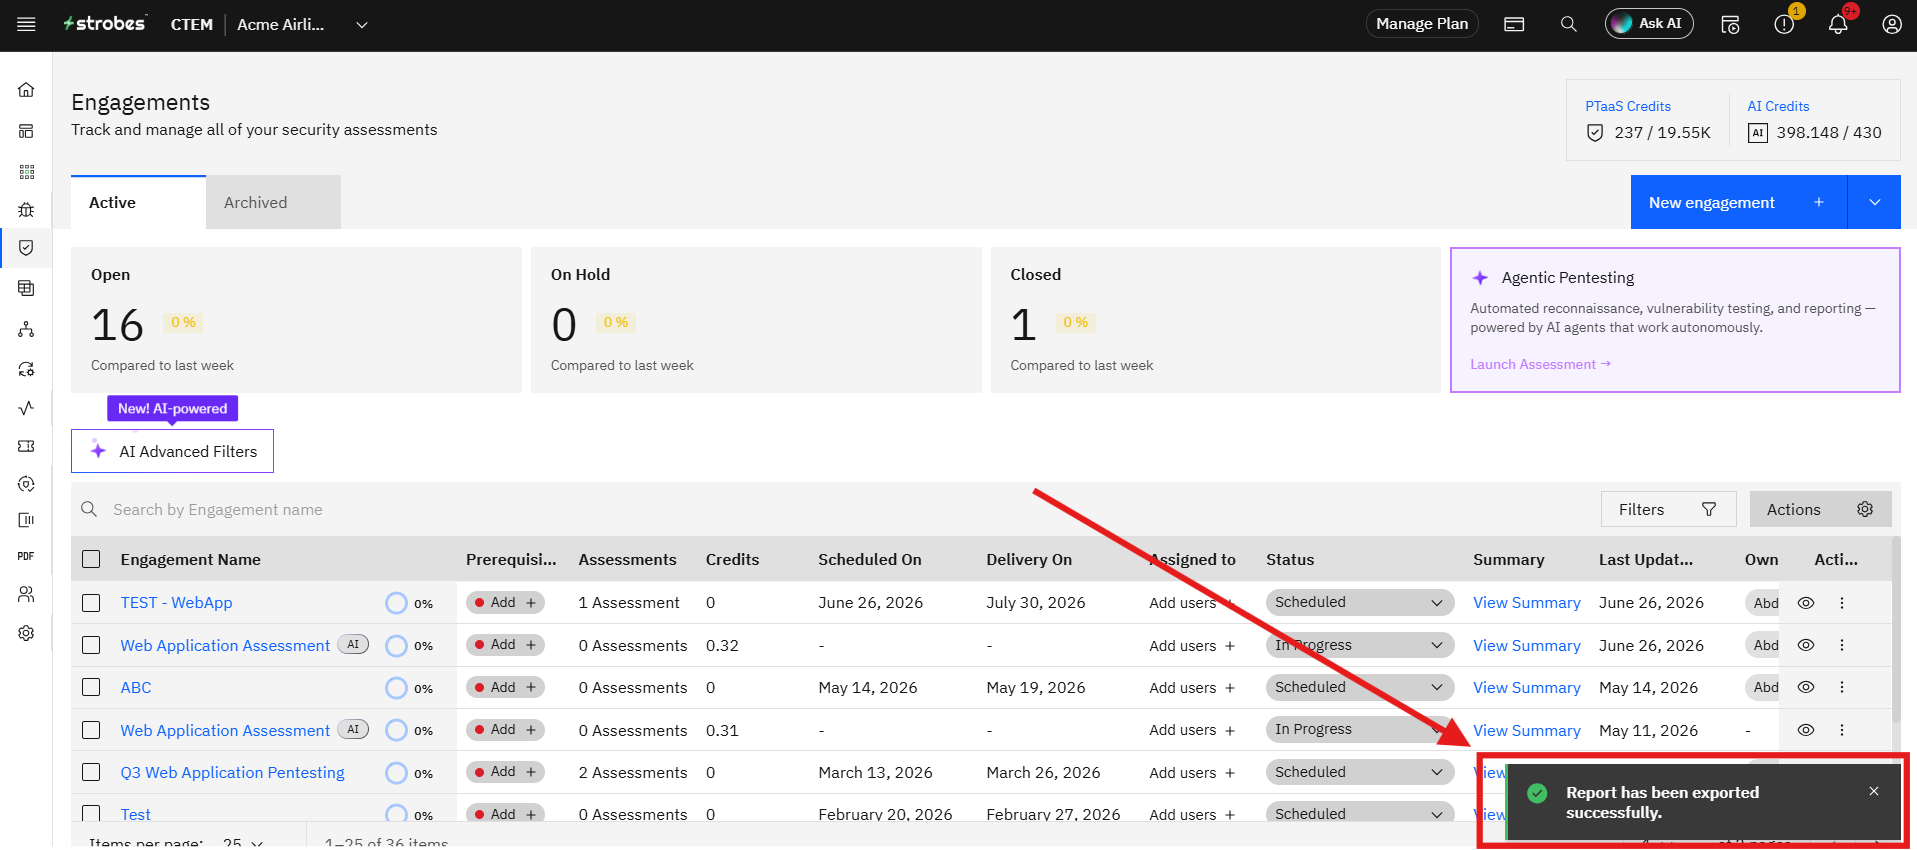The height and width of the screenshot is (850, 1917).
Task: Expand the Acme Airlines organization dropdown
Action: click(362, 24)
